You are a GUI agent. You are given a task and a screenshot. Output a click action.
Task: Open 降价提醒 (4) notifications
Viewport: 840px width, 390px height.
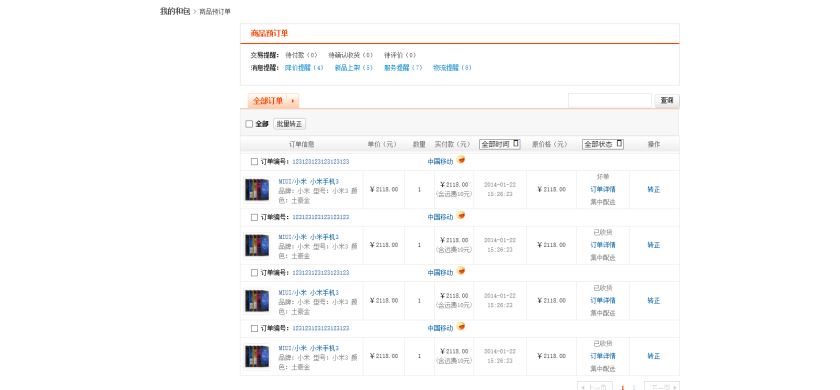304,68
